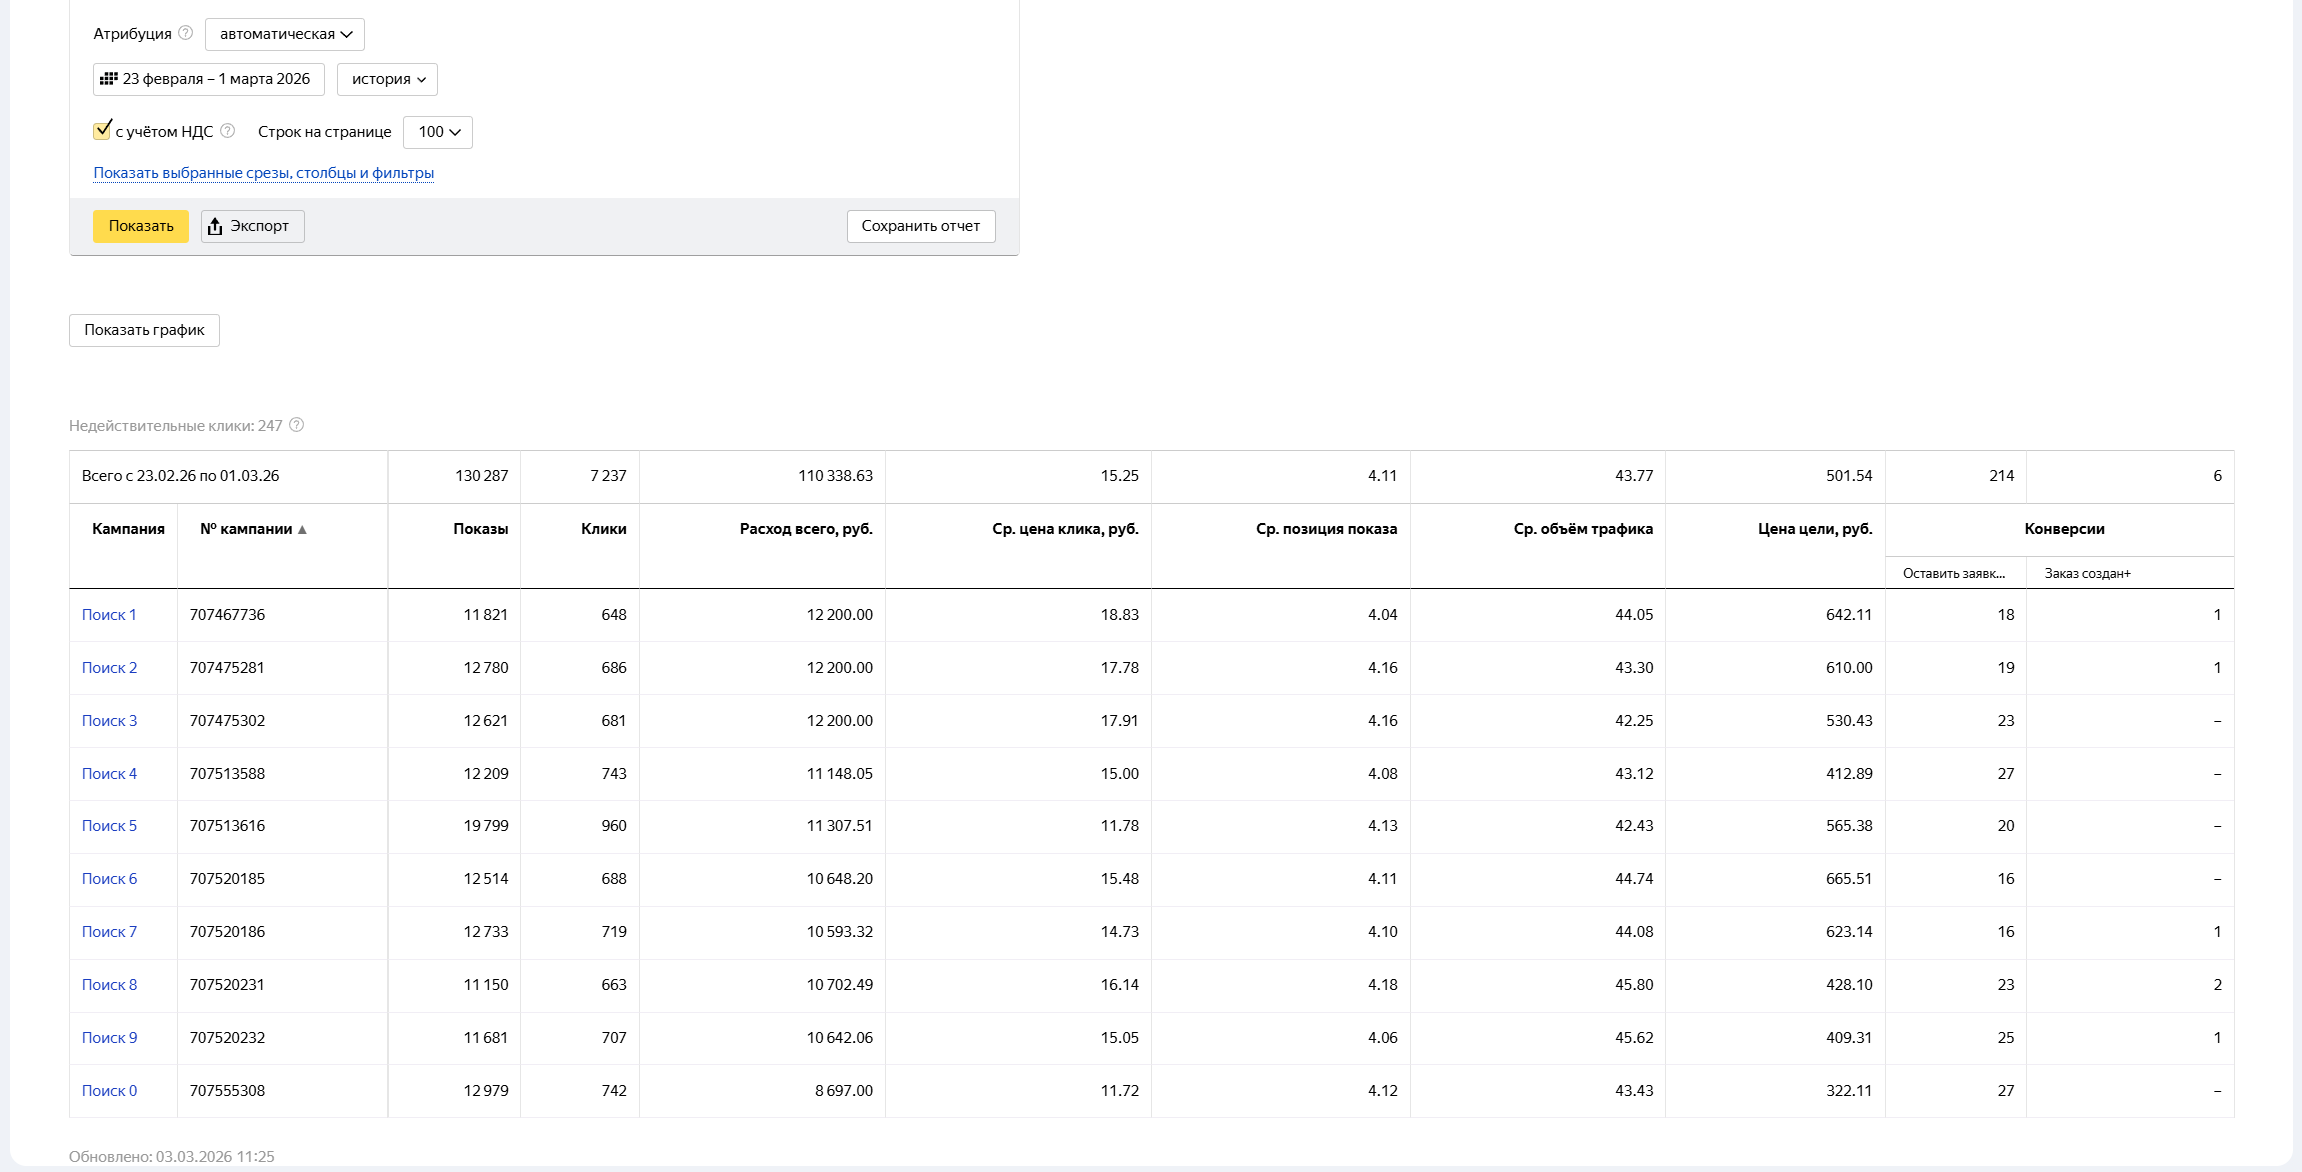Click the attribution help question mark icon
2302x1172 pixels.
185,33
